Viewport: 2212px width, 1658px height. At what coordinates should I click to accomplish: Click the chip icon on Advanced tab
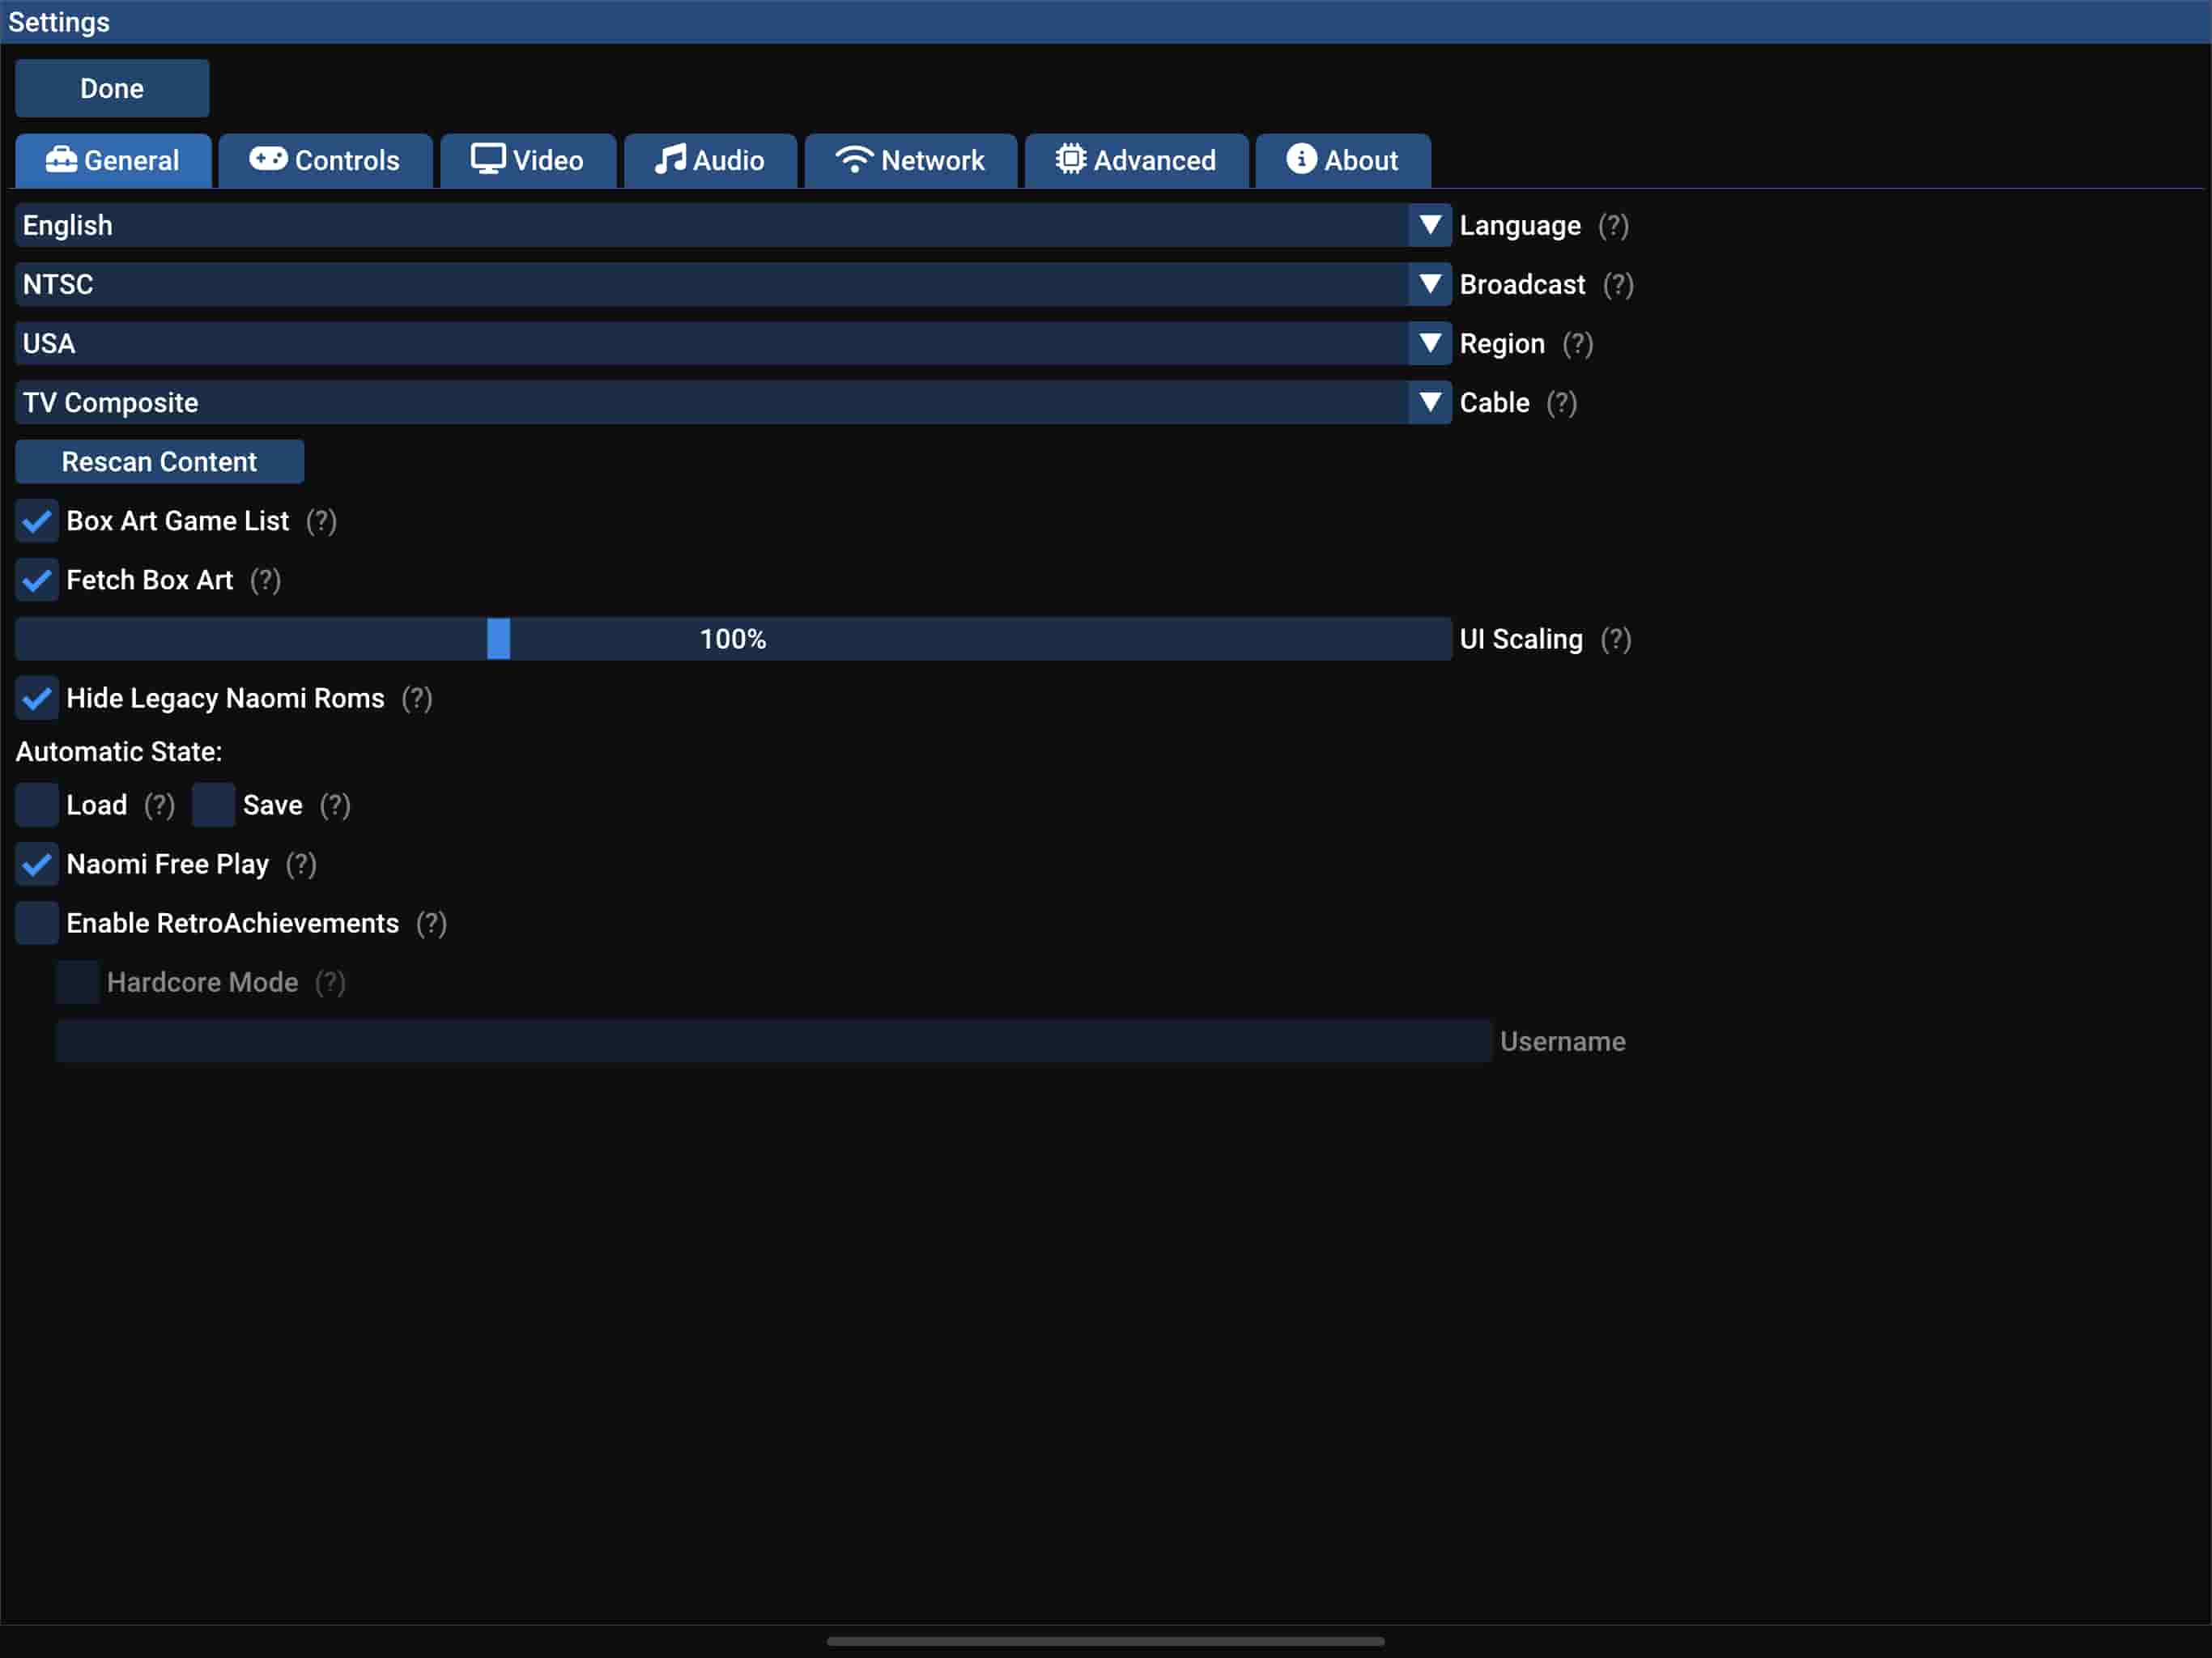tap(1070, 159)
